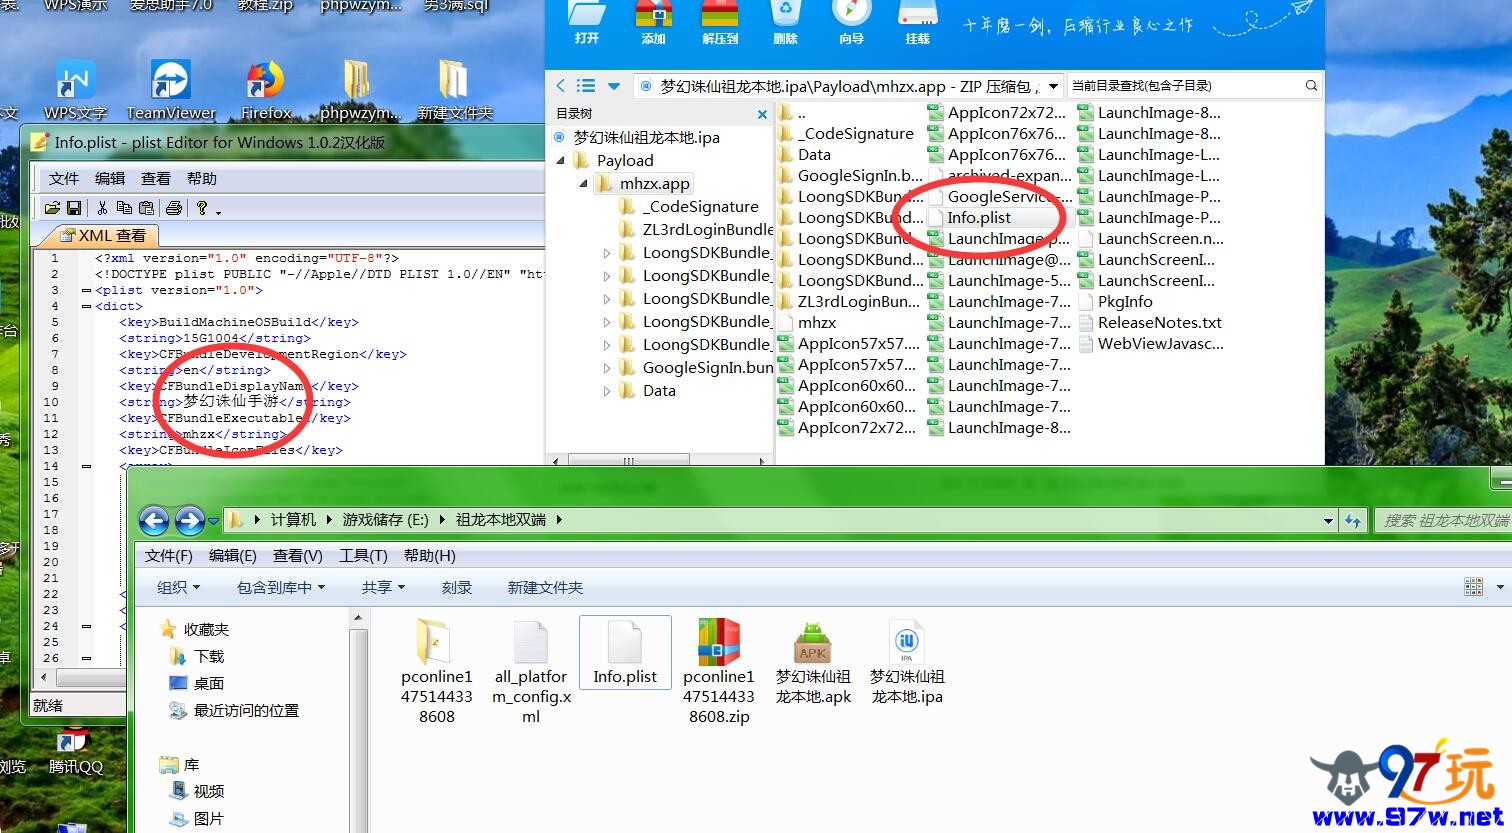Viewport: 1512px width, 833px height.
Task: Click Explorer forward navigation button
Action: tap(189, 520)
